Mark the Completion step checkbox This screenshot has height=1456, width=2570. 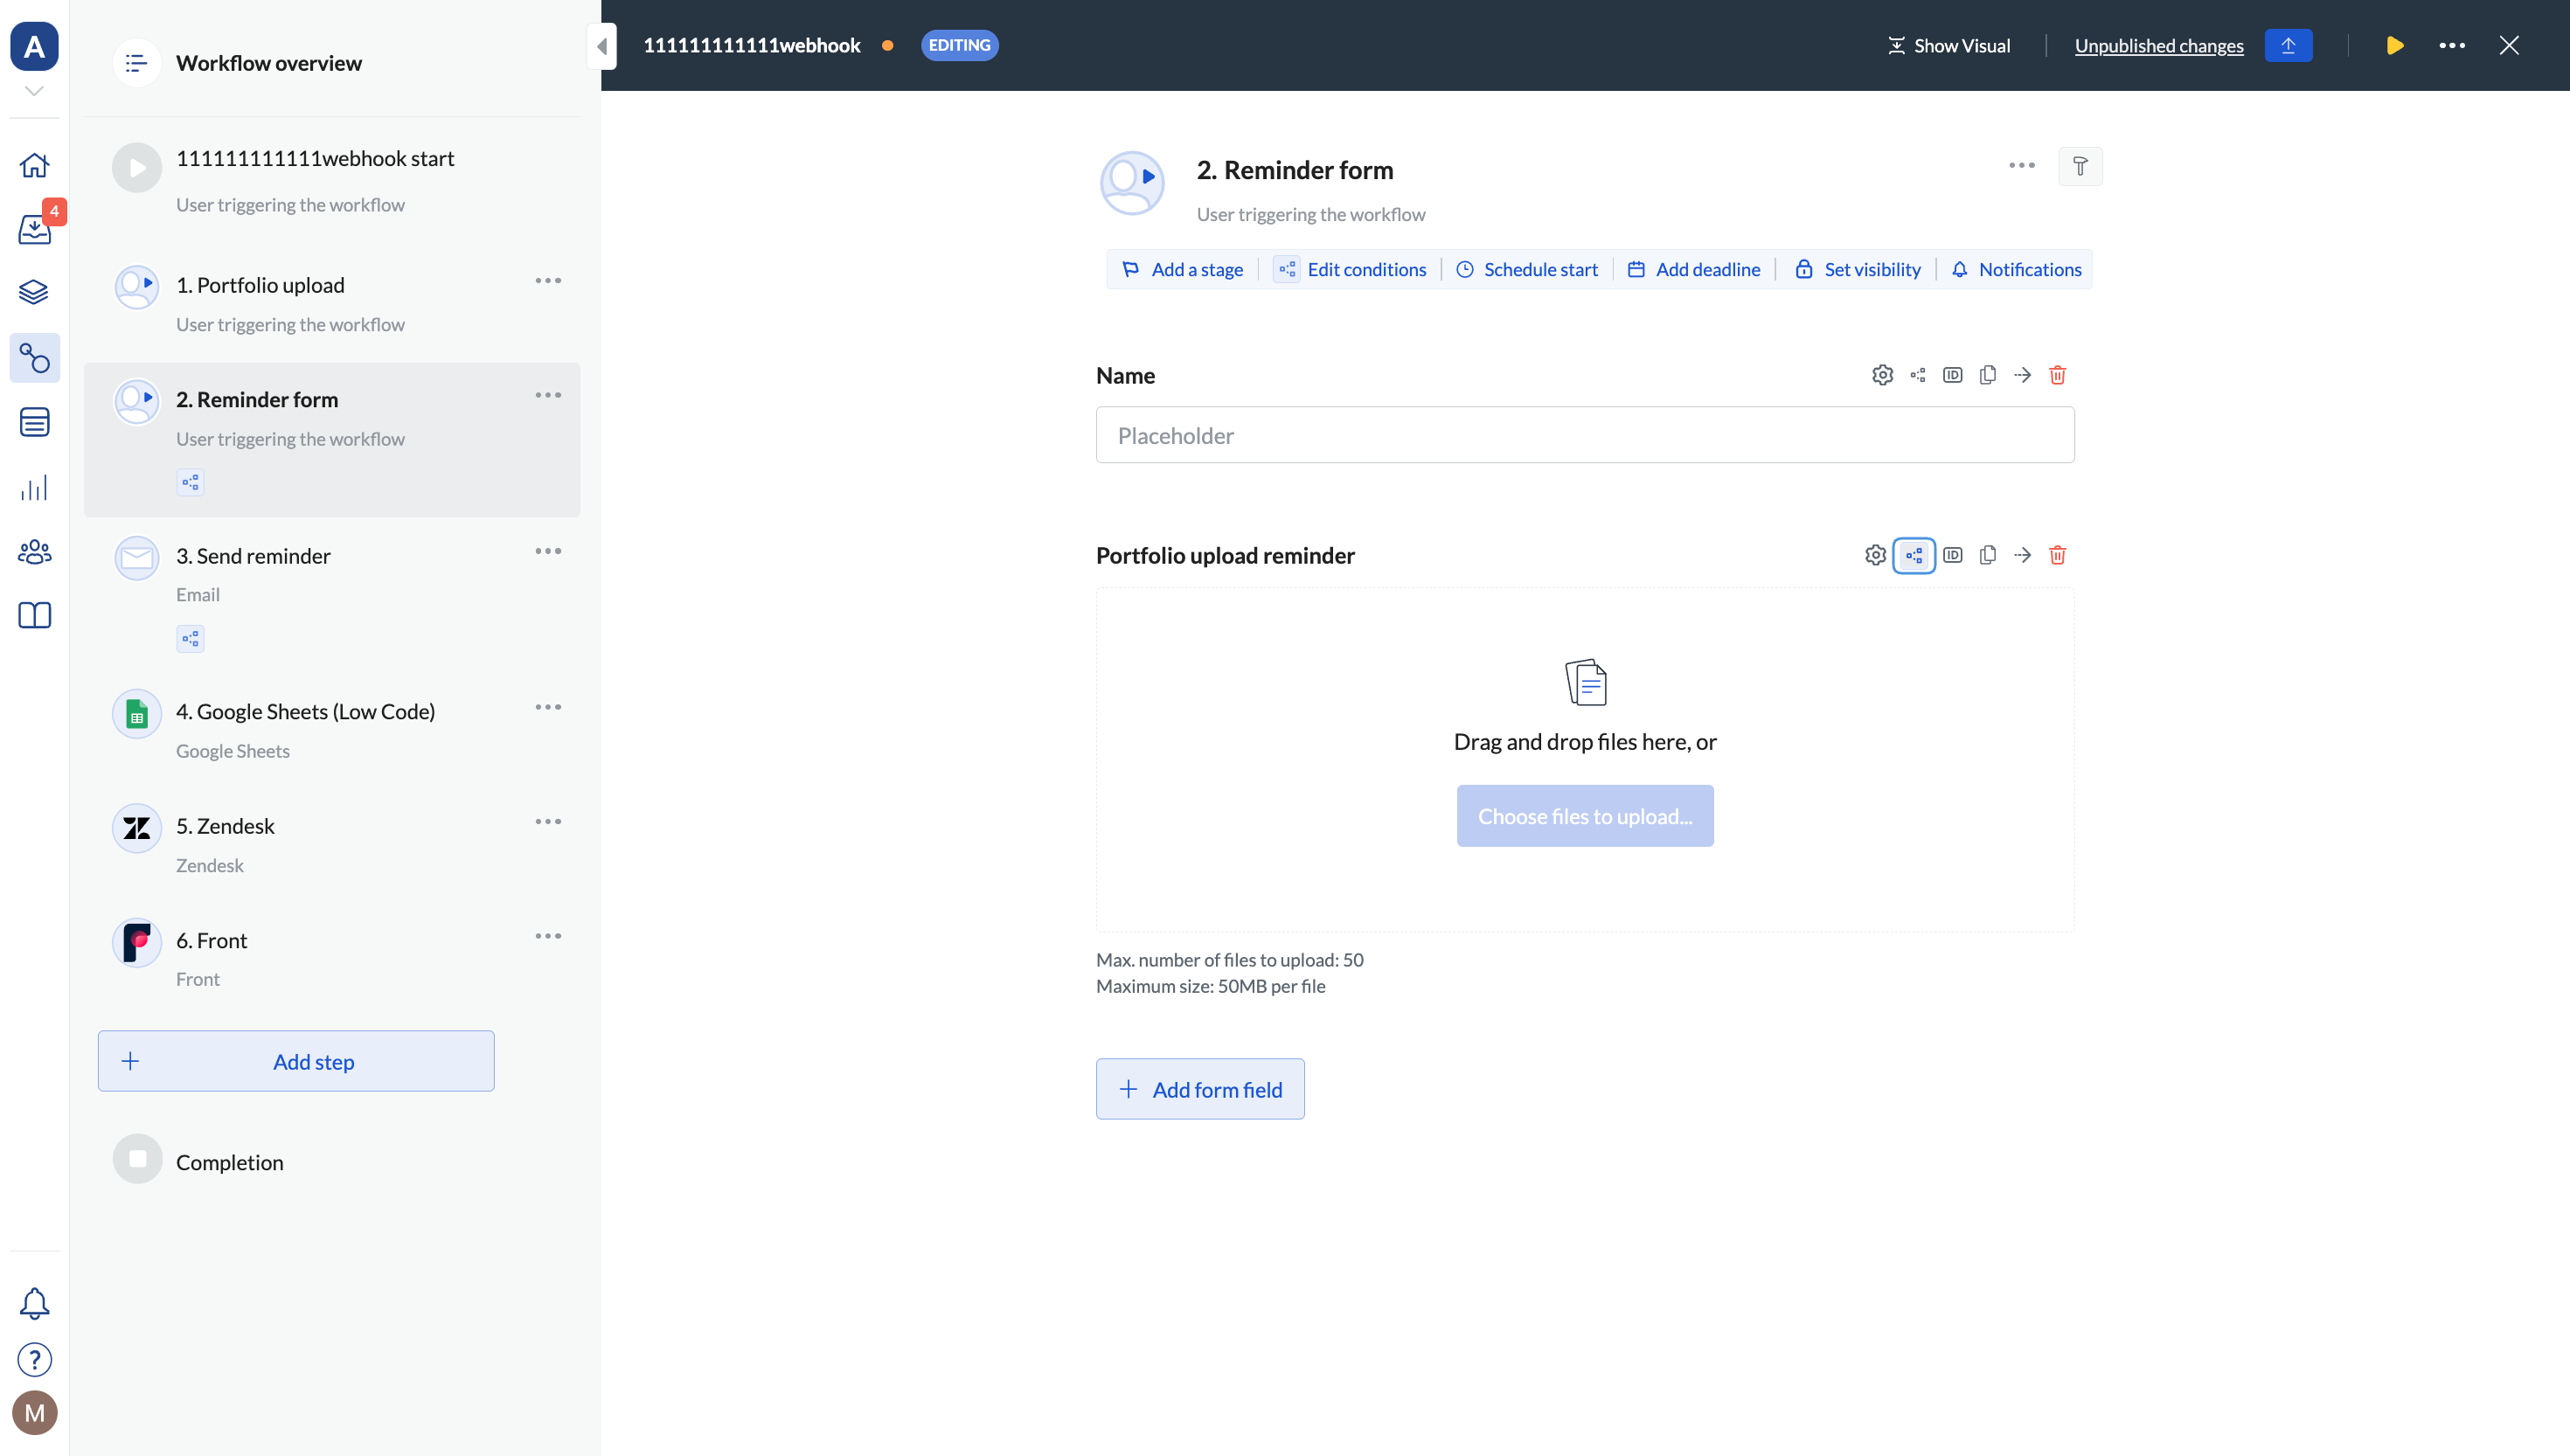coord(136,1159)
